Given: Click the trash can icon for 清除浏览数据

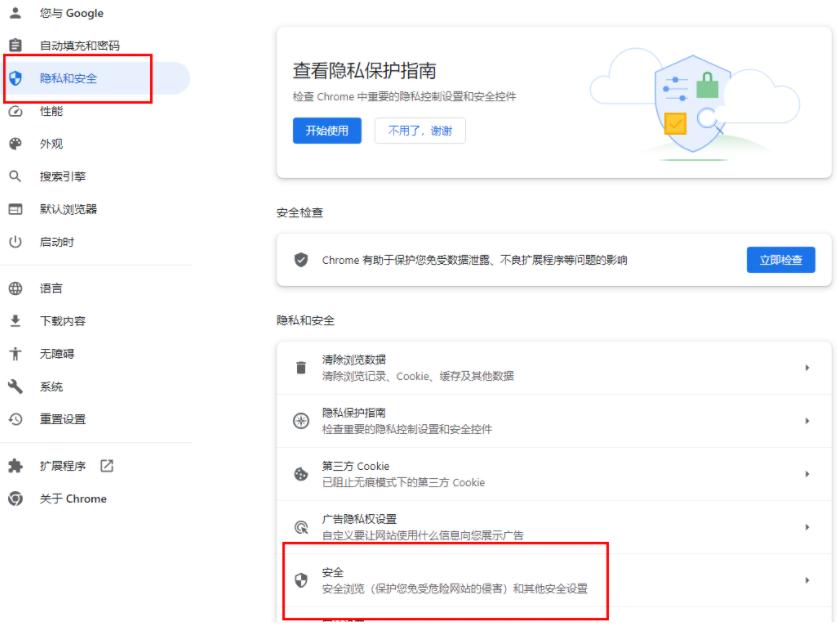Looking at the screenshot, I should point(301,368).
